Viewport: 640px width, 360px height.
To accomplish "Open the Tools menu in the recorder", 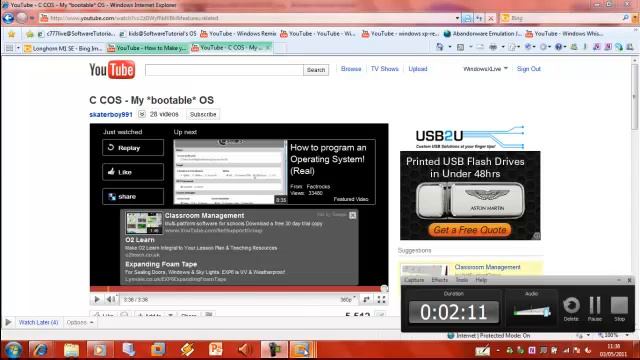I will (x=462, y=280).
